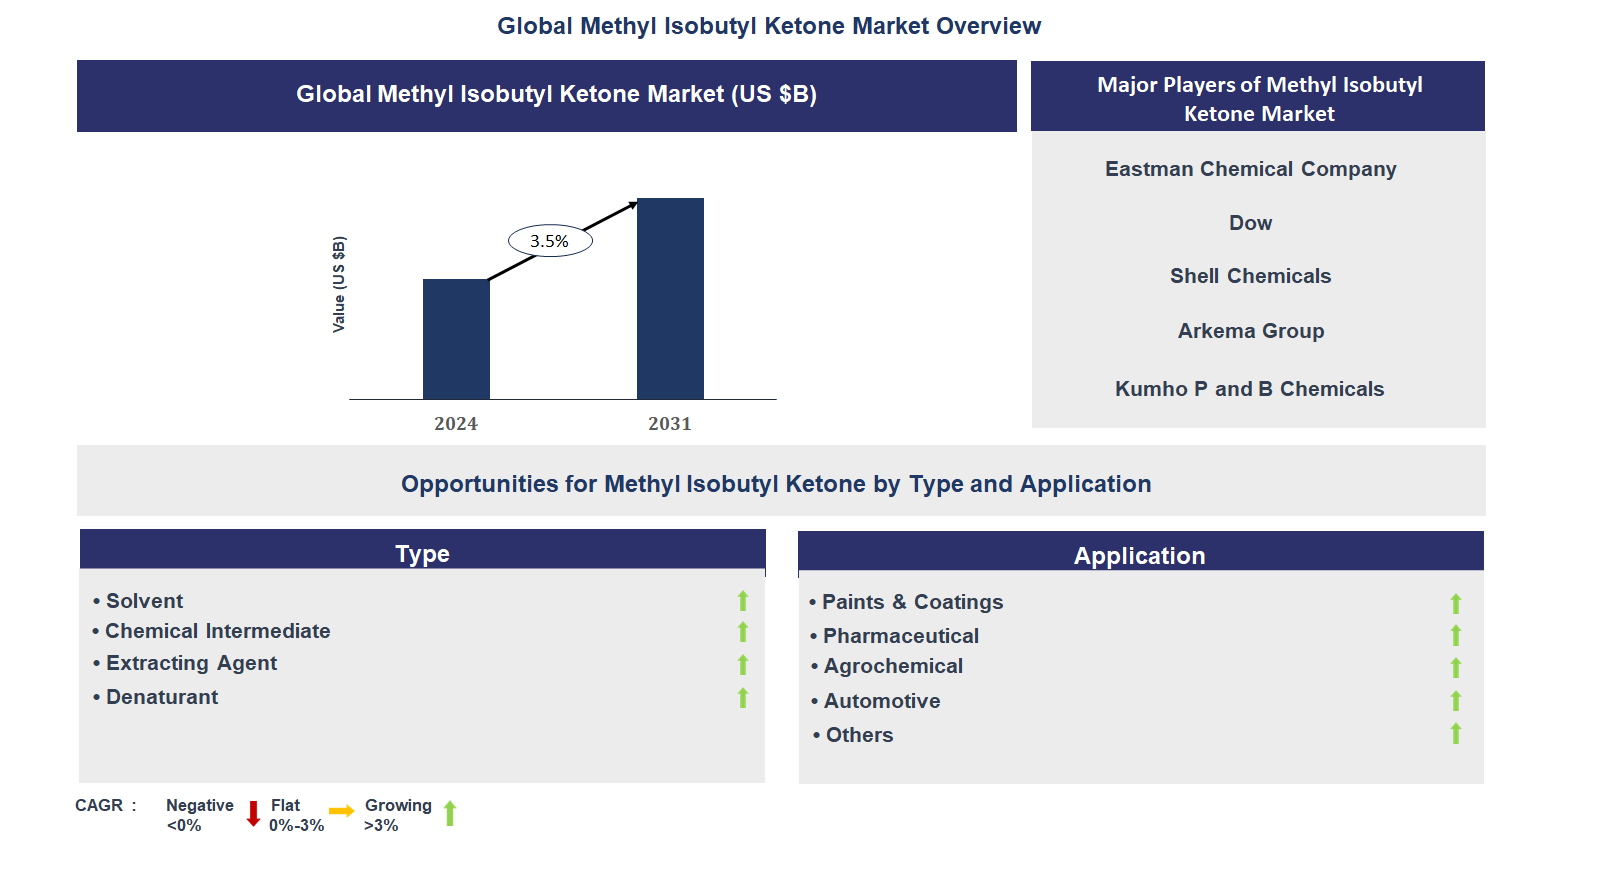Click Eastman Chemical Company in players list

1250,169
